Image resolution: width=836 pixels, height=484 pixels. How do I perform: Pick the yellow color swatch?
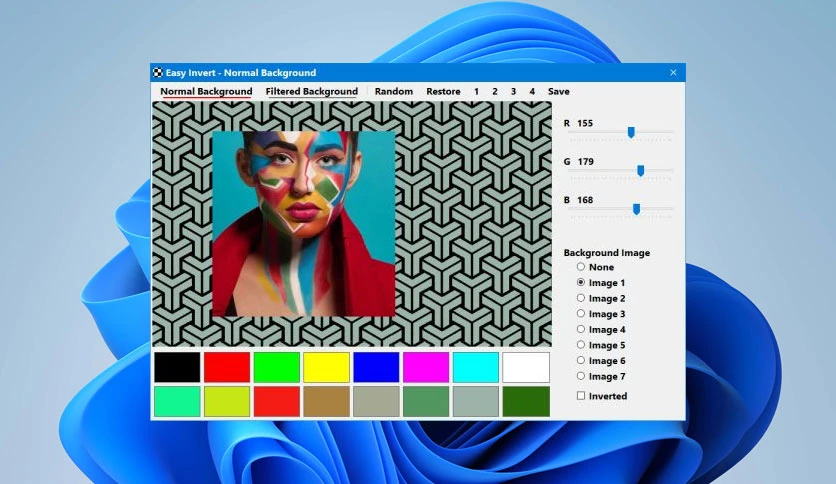point(326,367)
